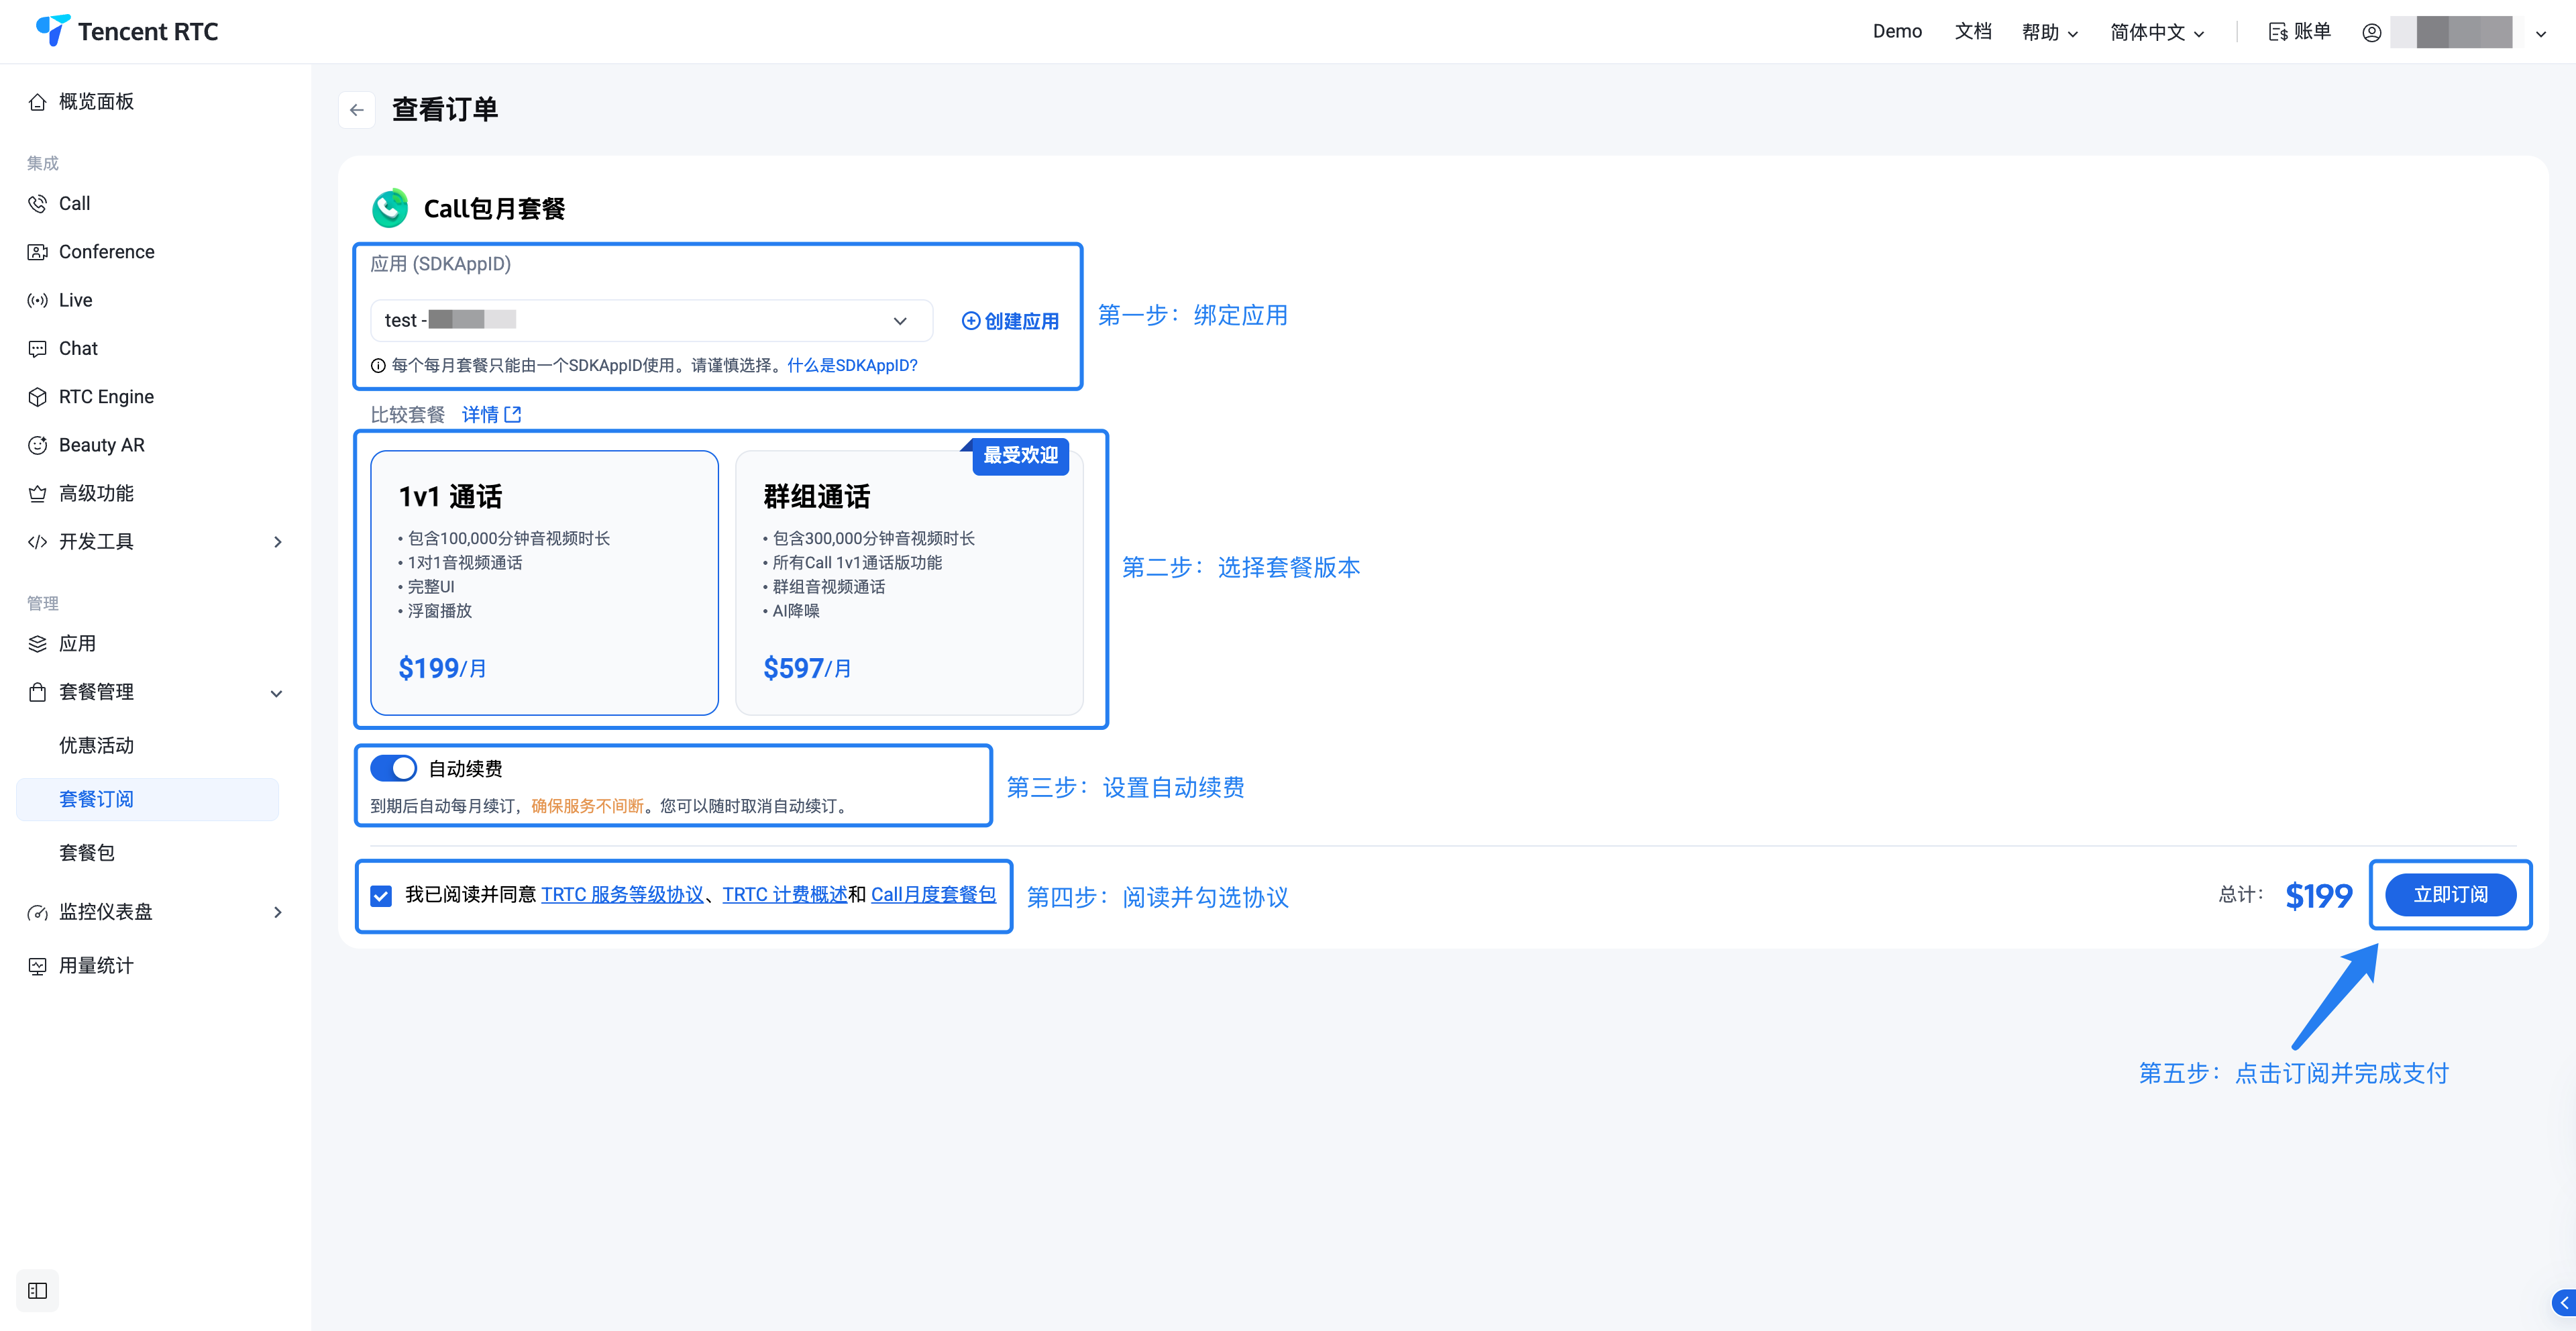Viewport: 2576px width, 1331px height.
Task: Click the RTC Engine sidebar icon
Action: click(x=37, y=397)
